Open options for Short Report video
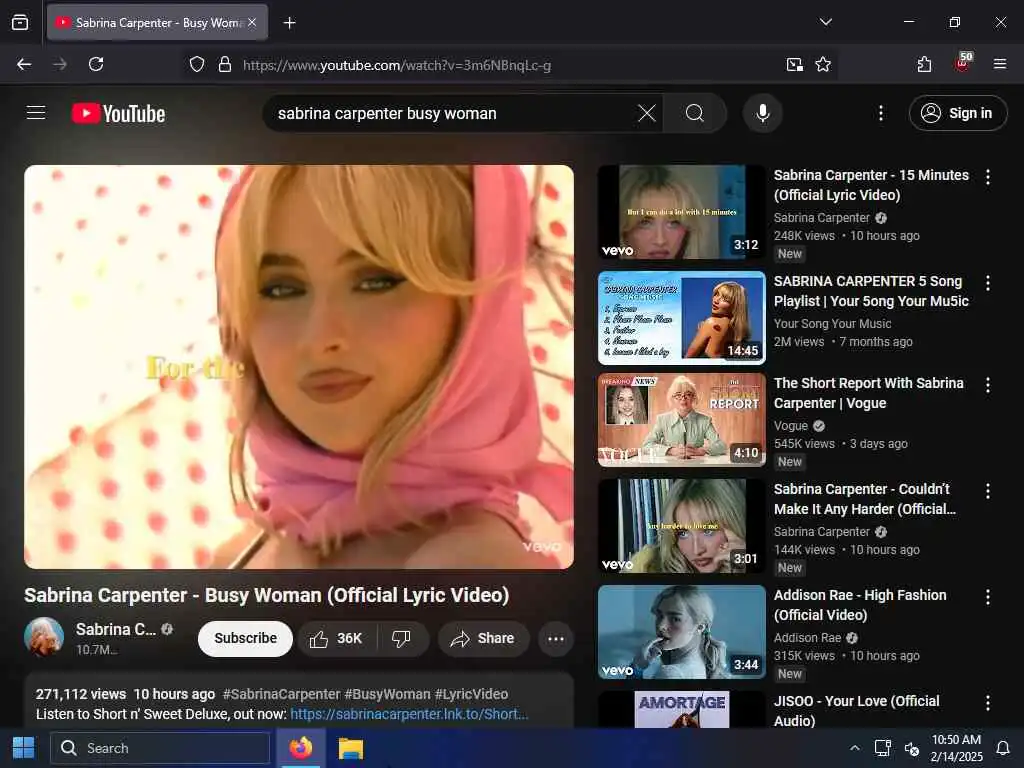This screenshot has height=768, width=1024. pos(987,385)
